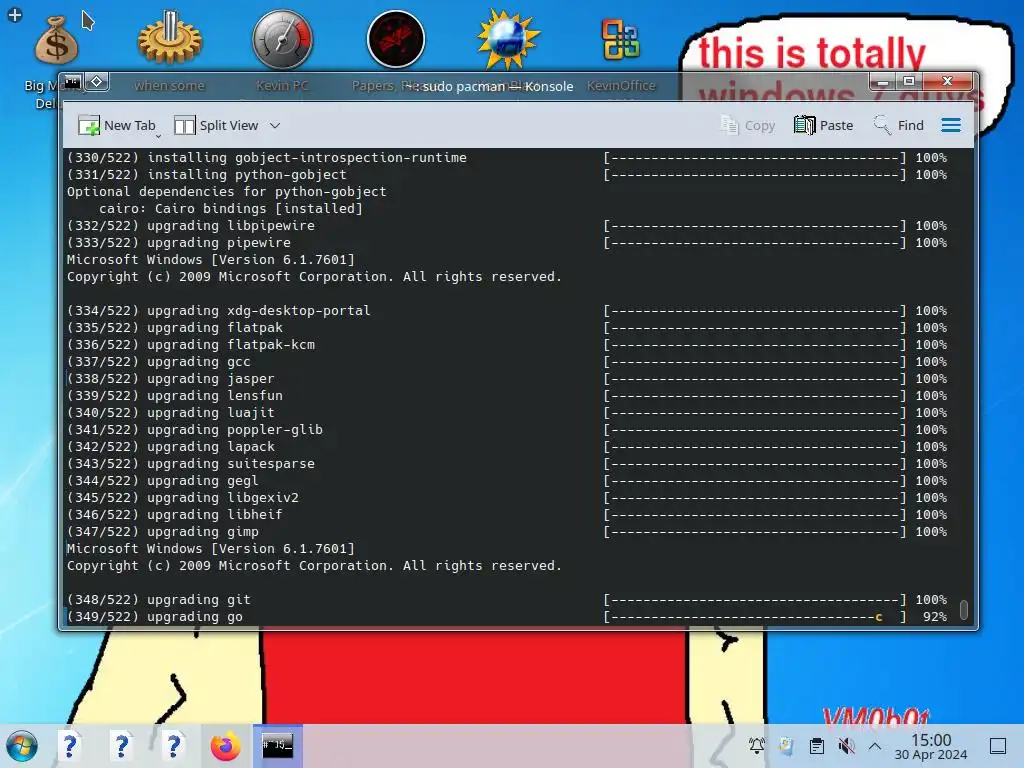Click the plus icon at the desktop corner
The height and width of the screenshot is (768, 1024).
click(14, 14)
